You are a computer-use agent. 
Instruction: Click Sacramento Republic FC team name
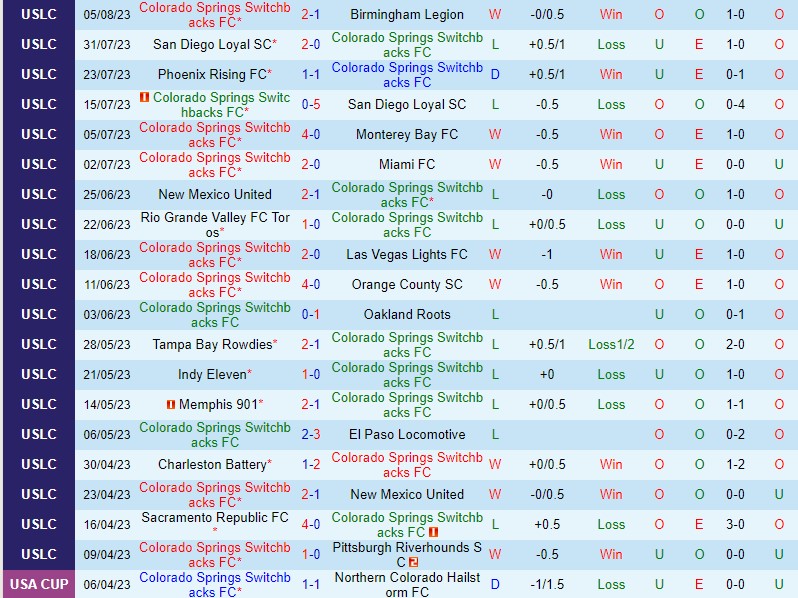(215, 518)
